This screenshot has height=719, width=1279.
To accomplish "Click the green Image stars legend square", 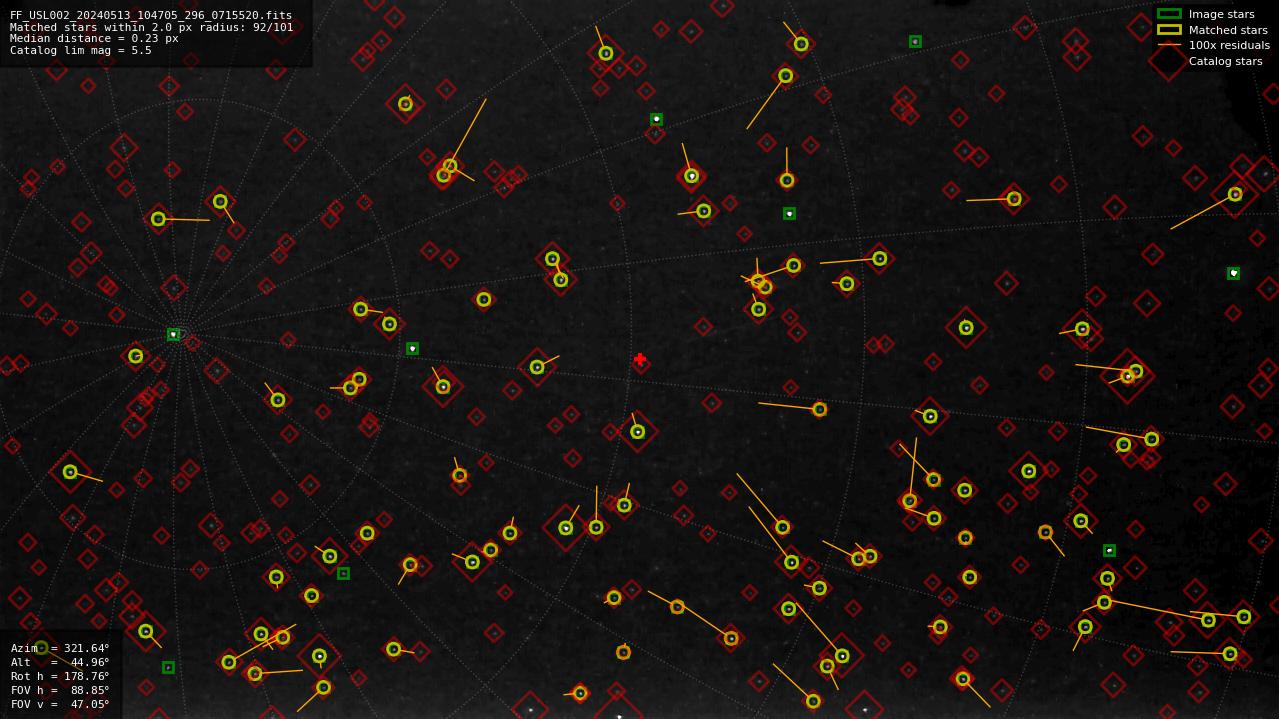I will pos(1169,14).
